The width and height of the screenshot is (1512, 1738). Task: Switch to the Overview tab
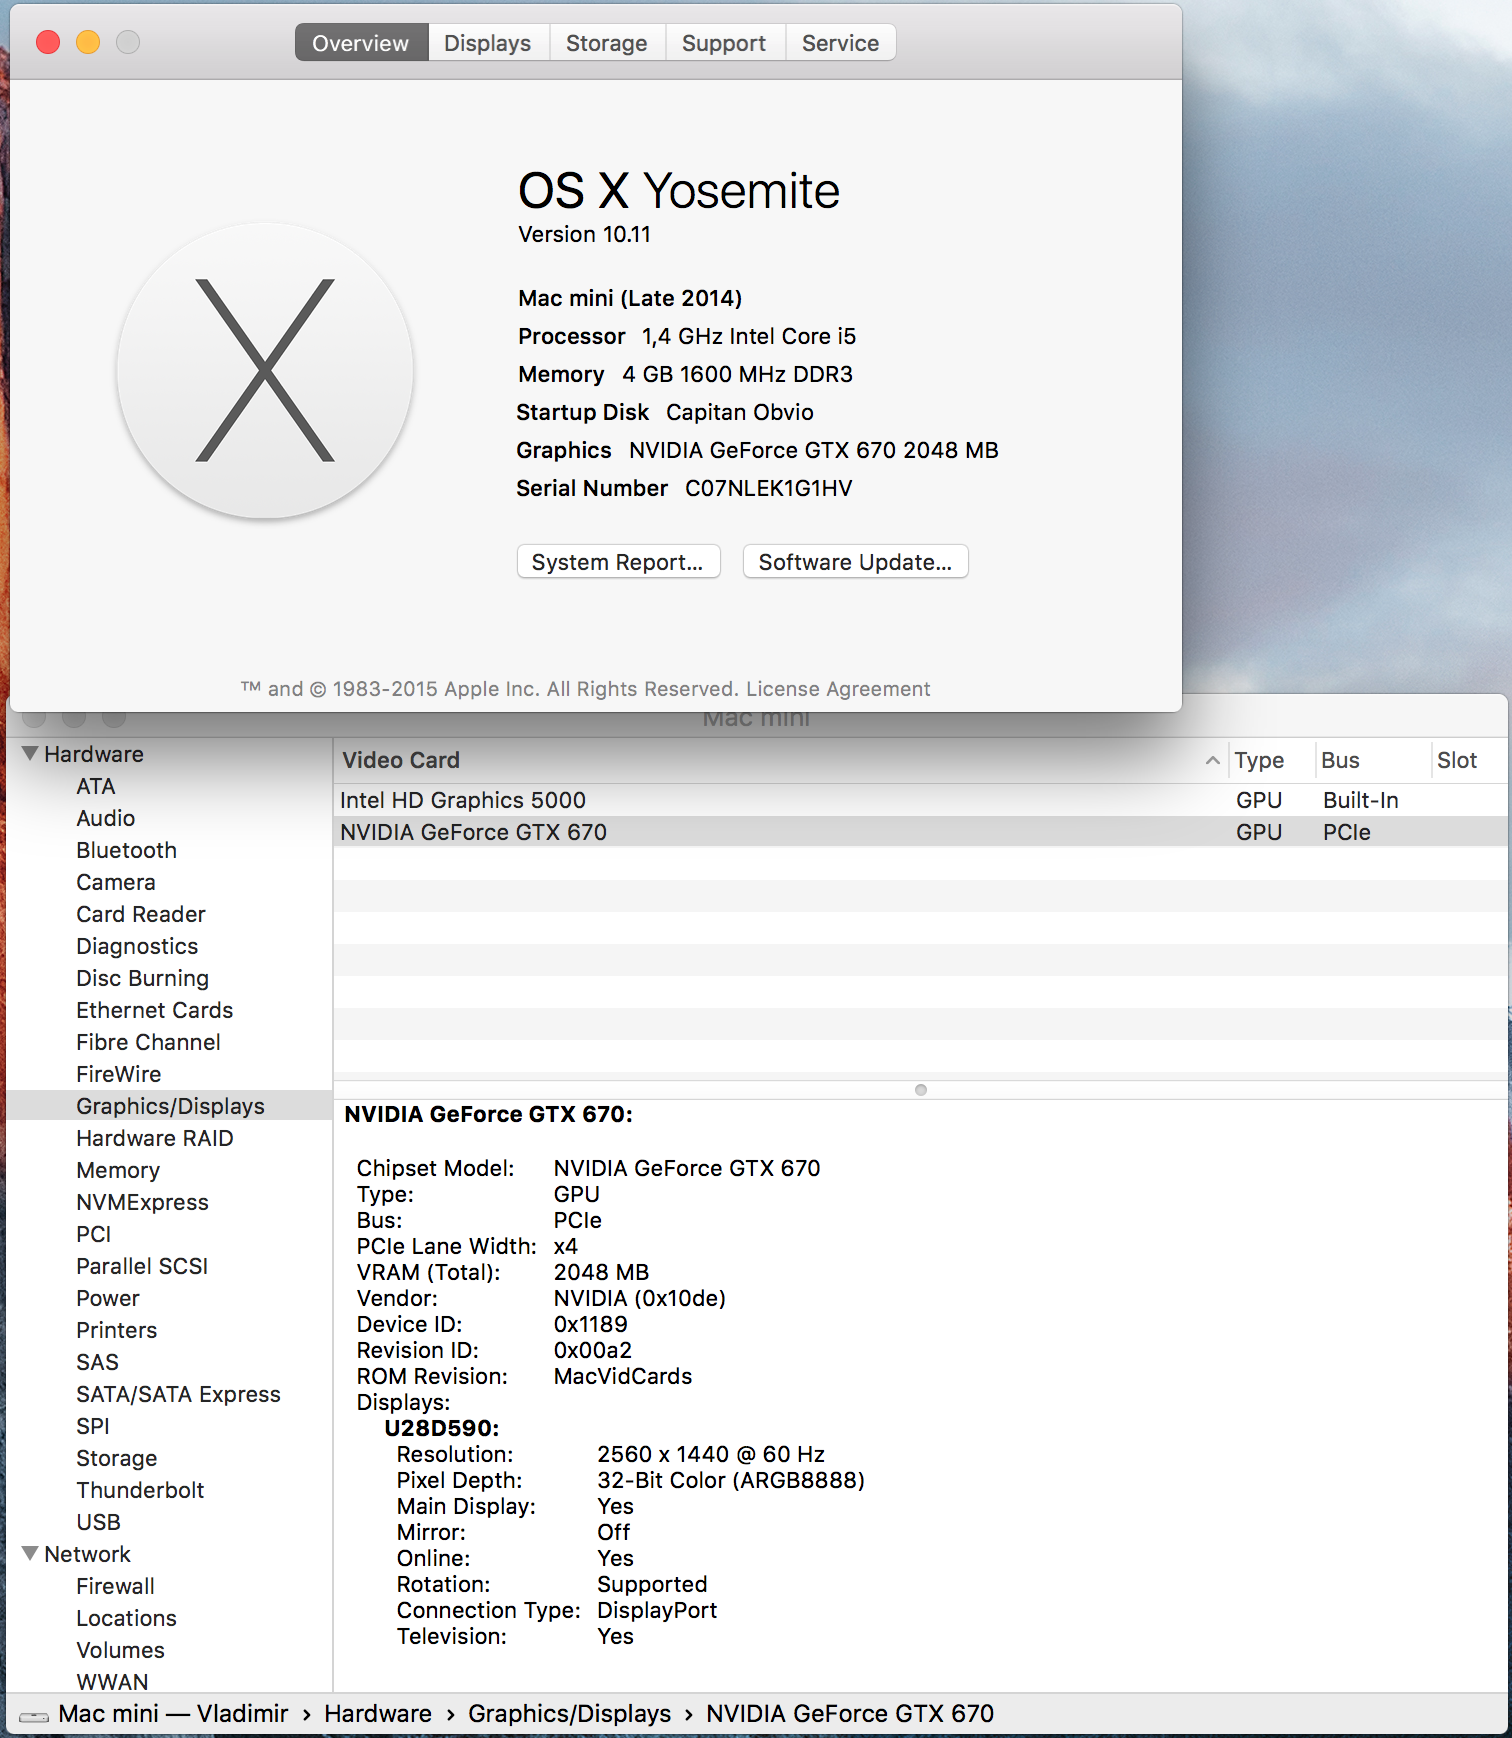coord(361,43)
